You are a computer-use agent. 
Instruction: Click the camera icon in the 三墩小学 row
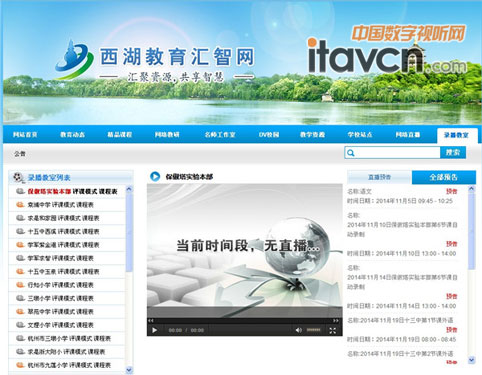[20, 298]
